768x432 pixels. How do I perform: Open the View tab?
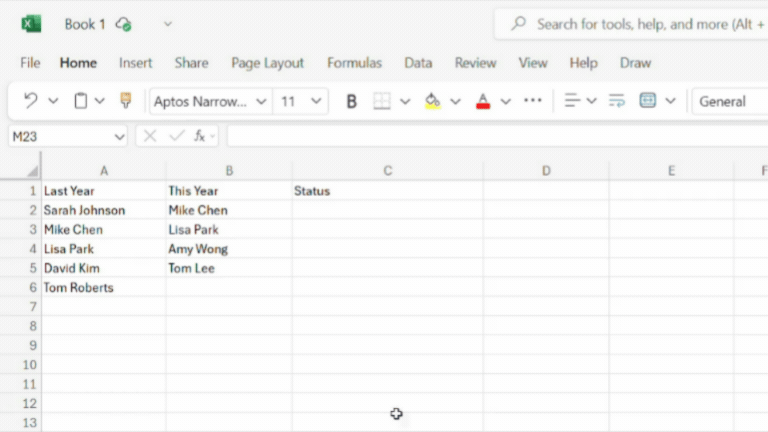click(533, 63)
